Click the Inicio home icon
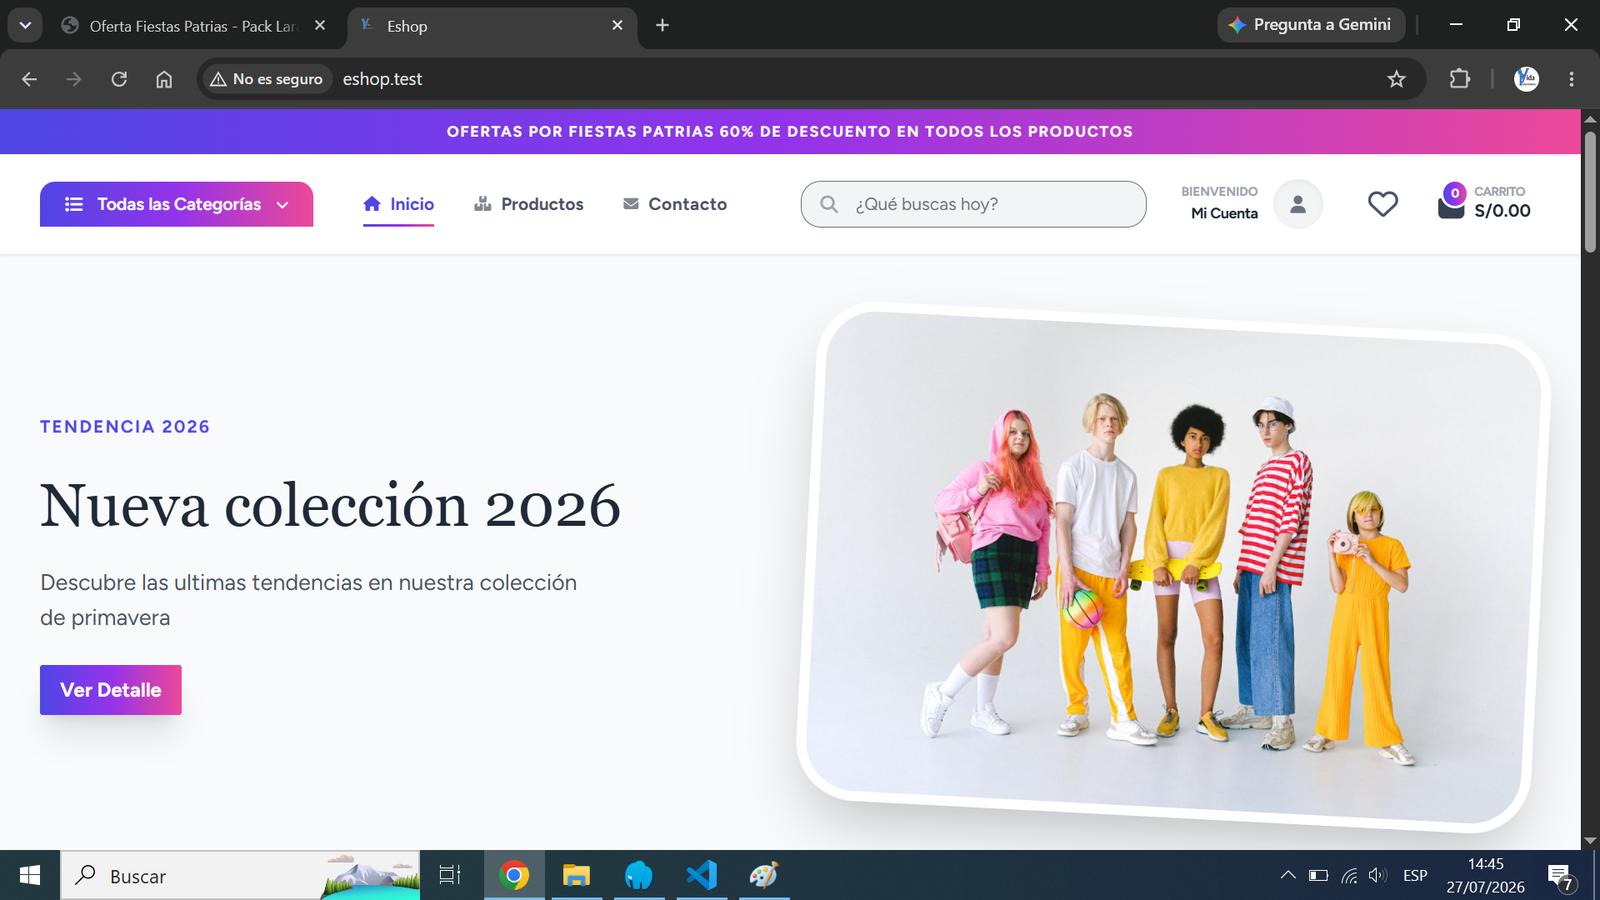The height and width of the screenshot is (900, 1600). 372,204
